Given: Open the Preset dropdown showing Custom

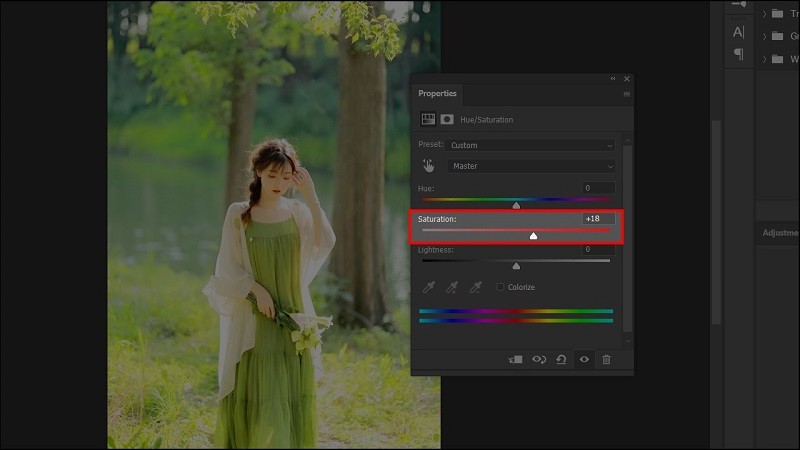Looking at the screenshot, I should tap(530, 145).
